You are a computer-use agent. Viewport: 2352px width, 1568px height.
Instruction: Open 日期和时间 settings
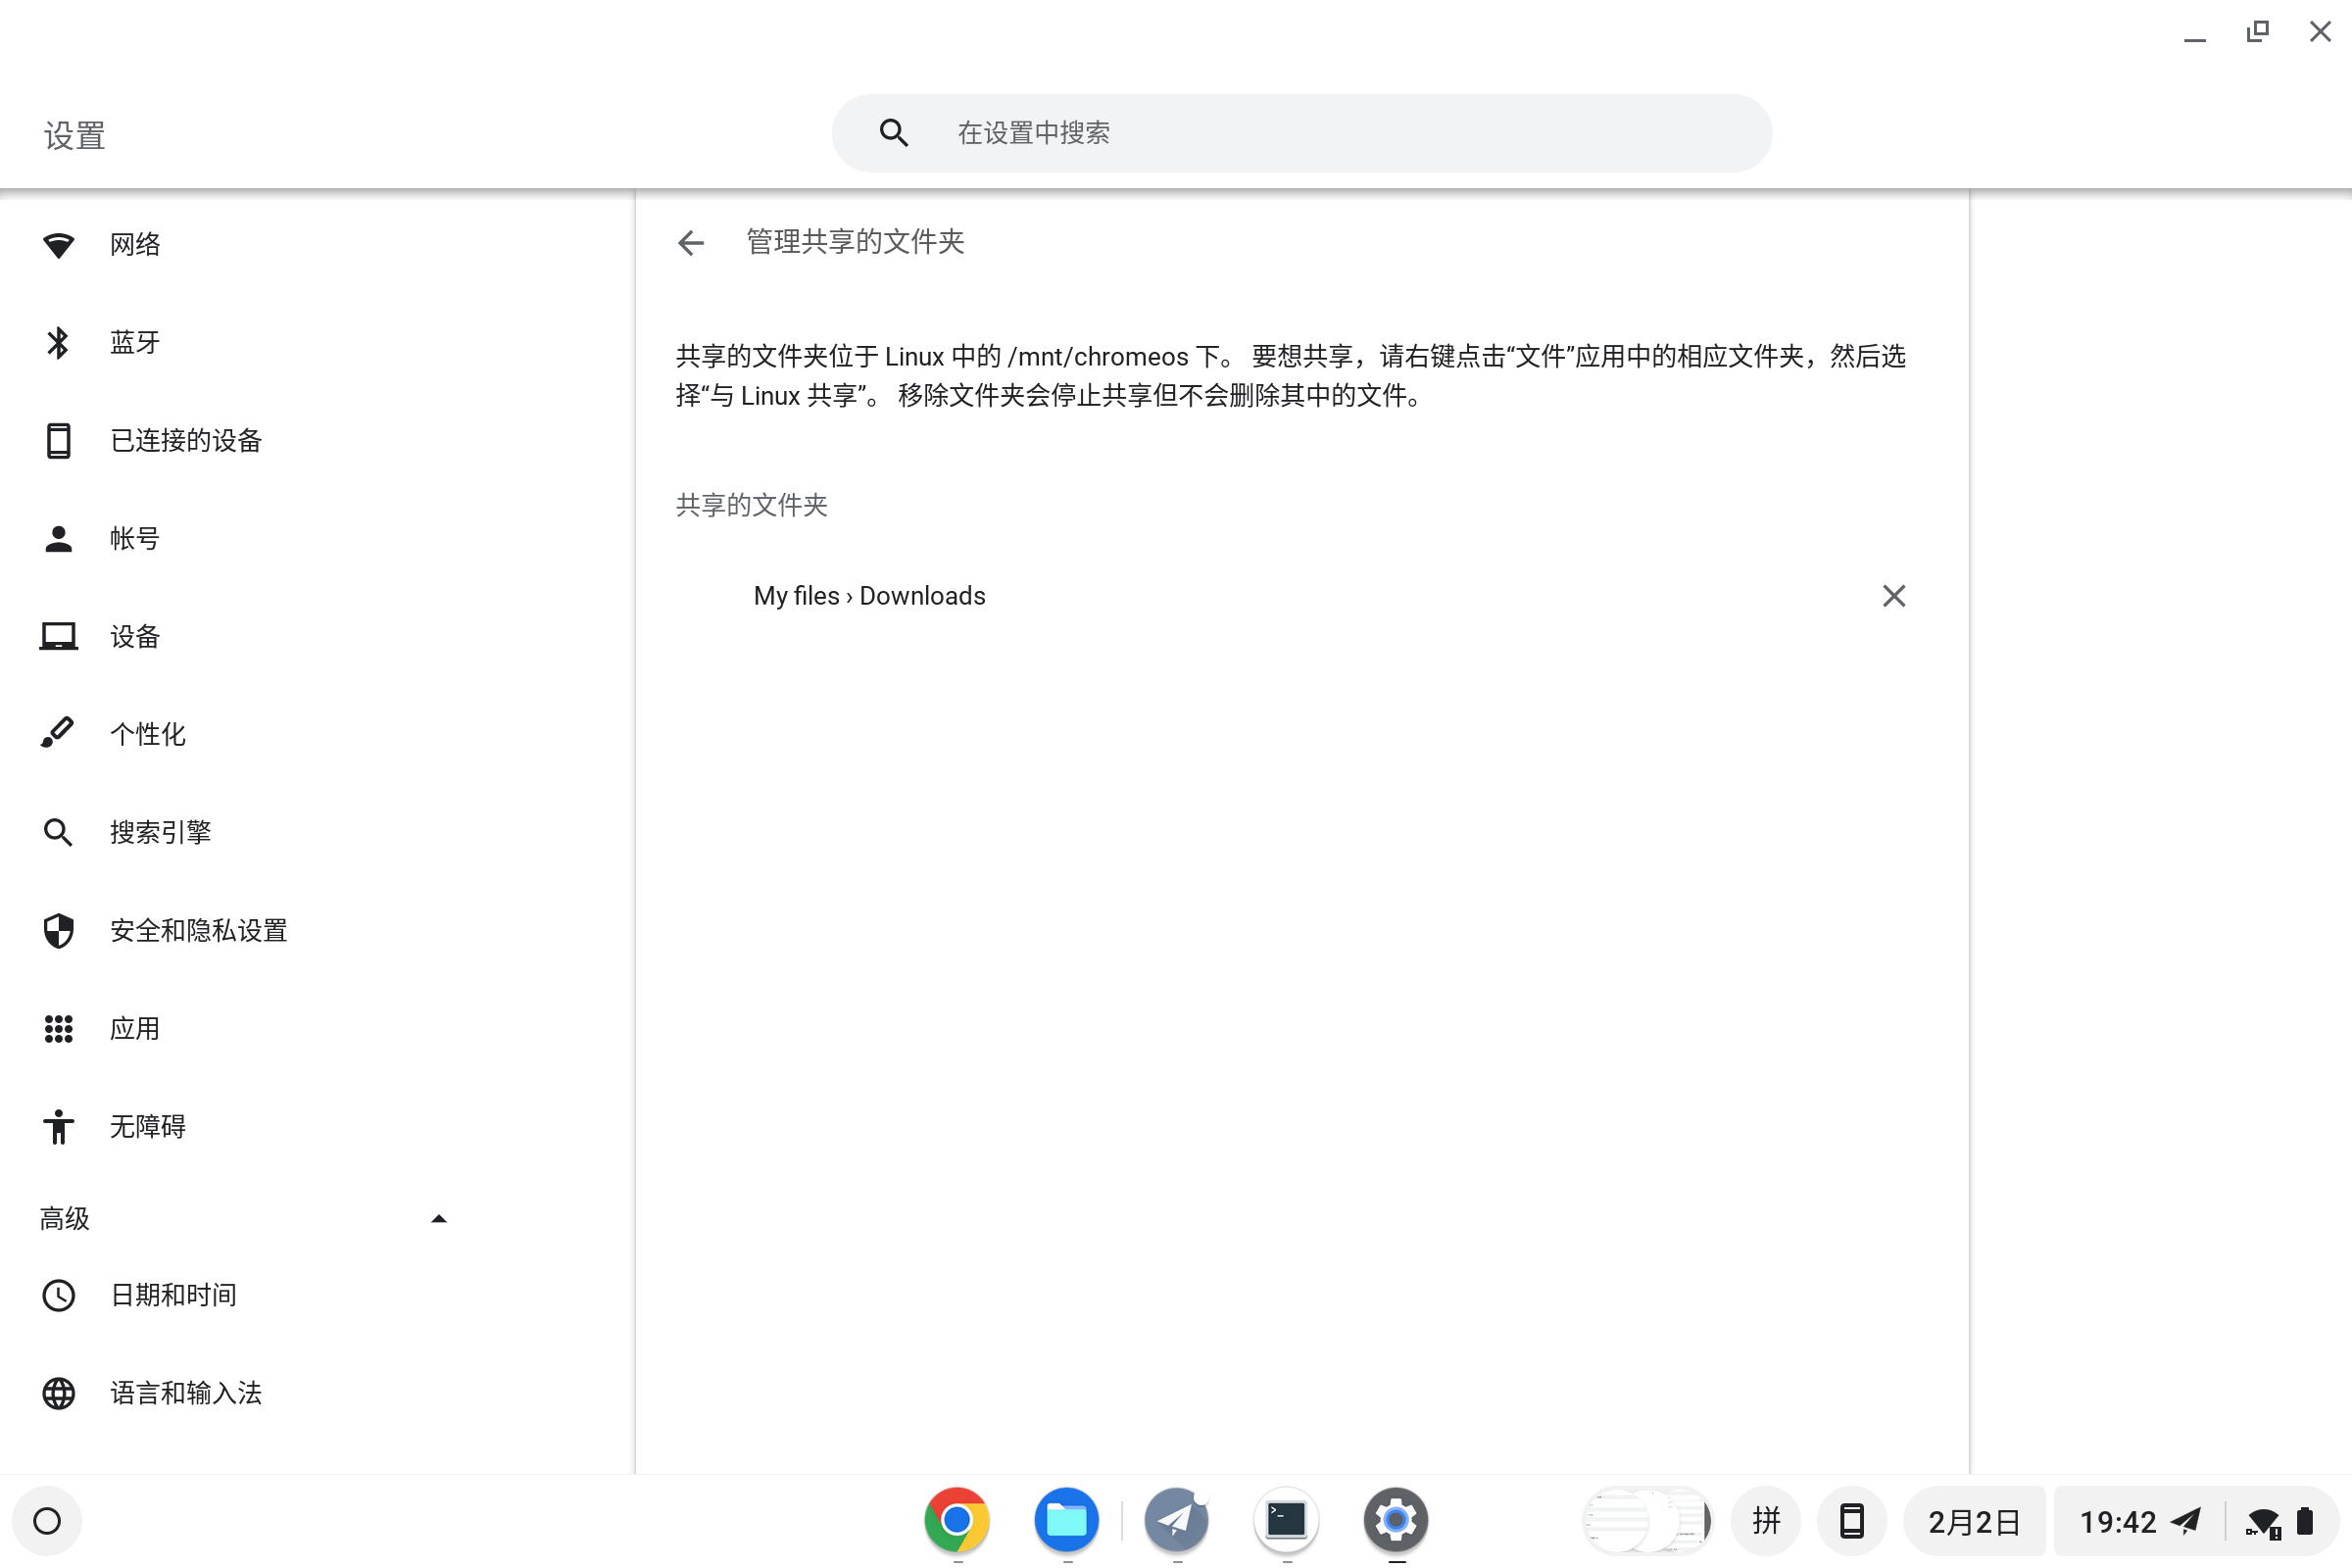point(172,1293)
